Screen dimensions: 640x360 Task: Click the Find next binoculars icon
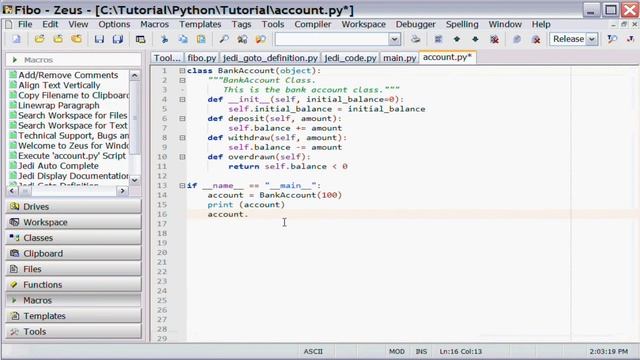tap(242, 39)
